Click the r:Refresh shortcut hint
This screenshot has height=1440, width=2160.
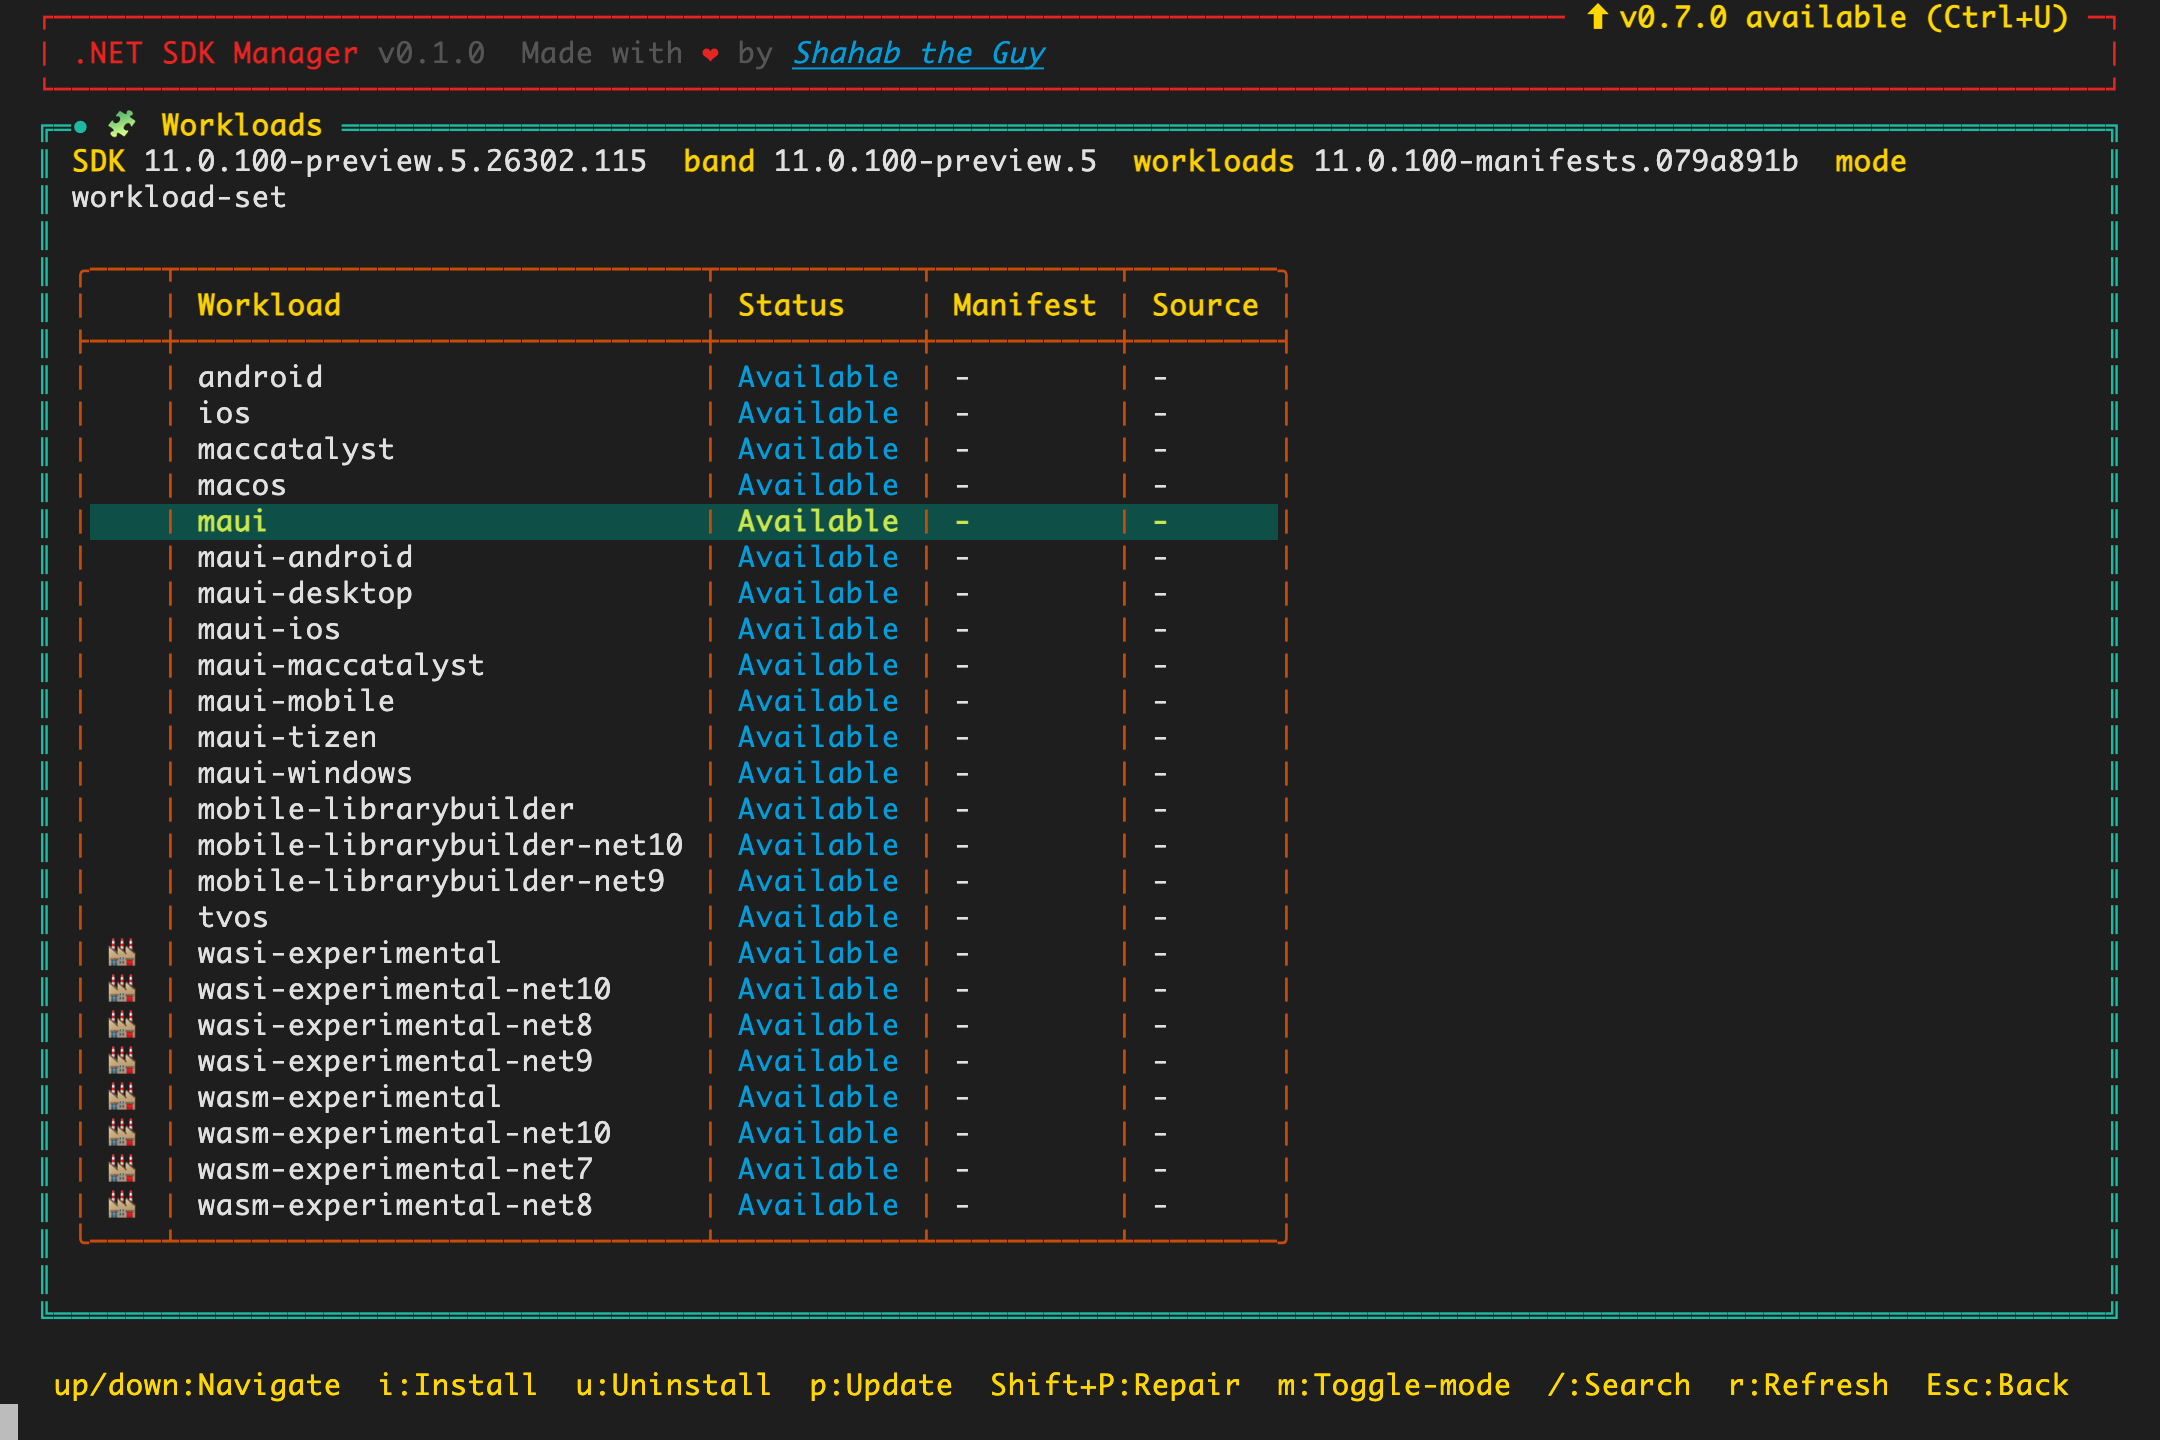tap(1808, 1385)
